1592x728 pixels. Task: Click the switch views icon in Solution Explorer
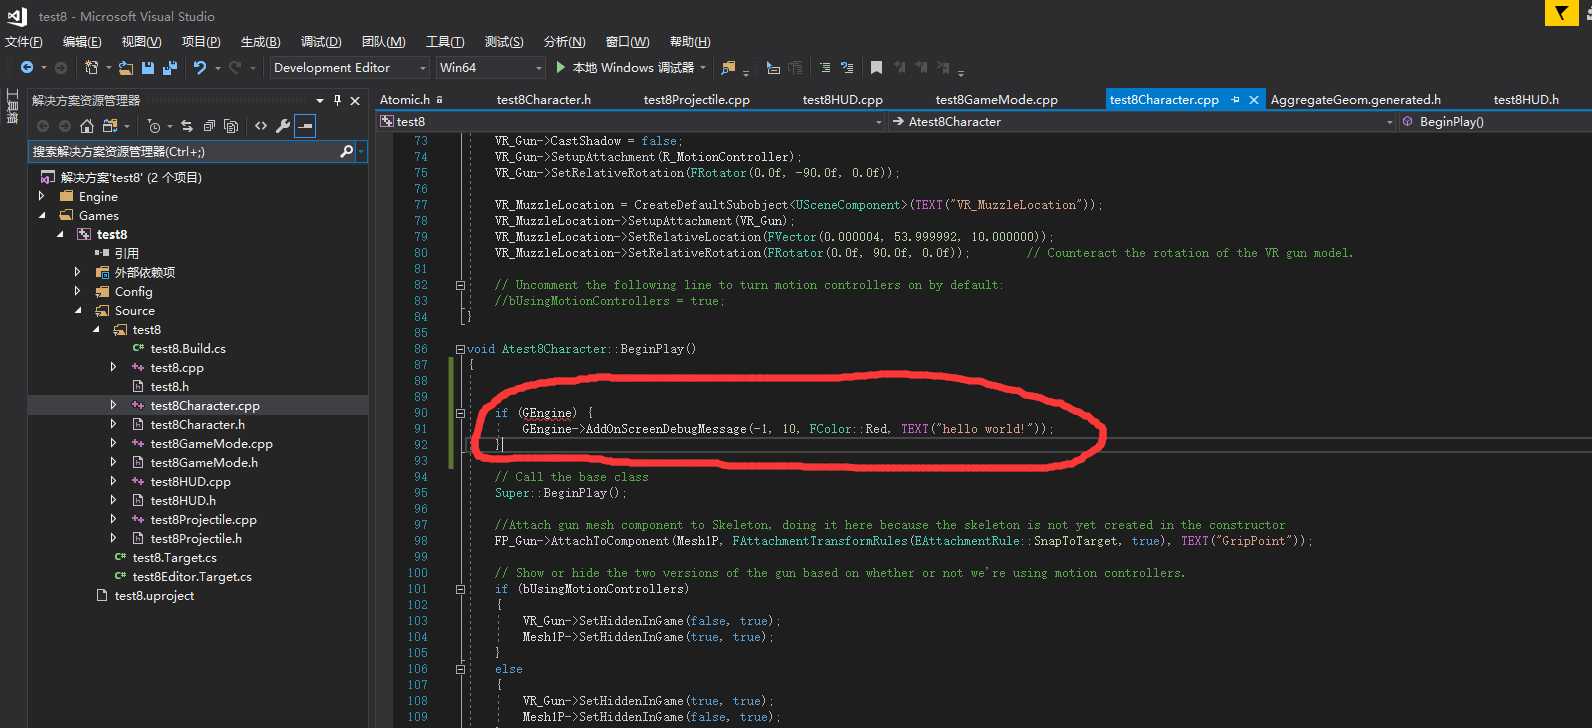(110, 126)
